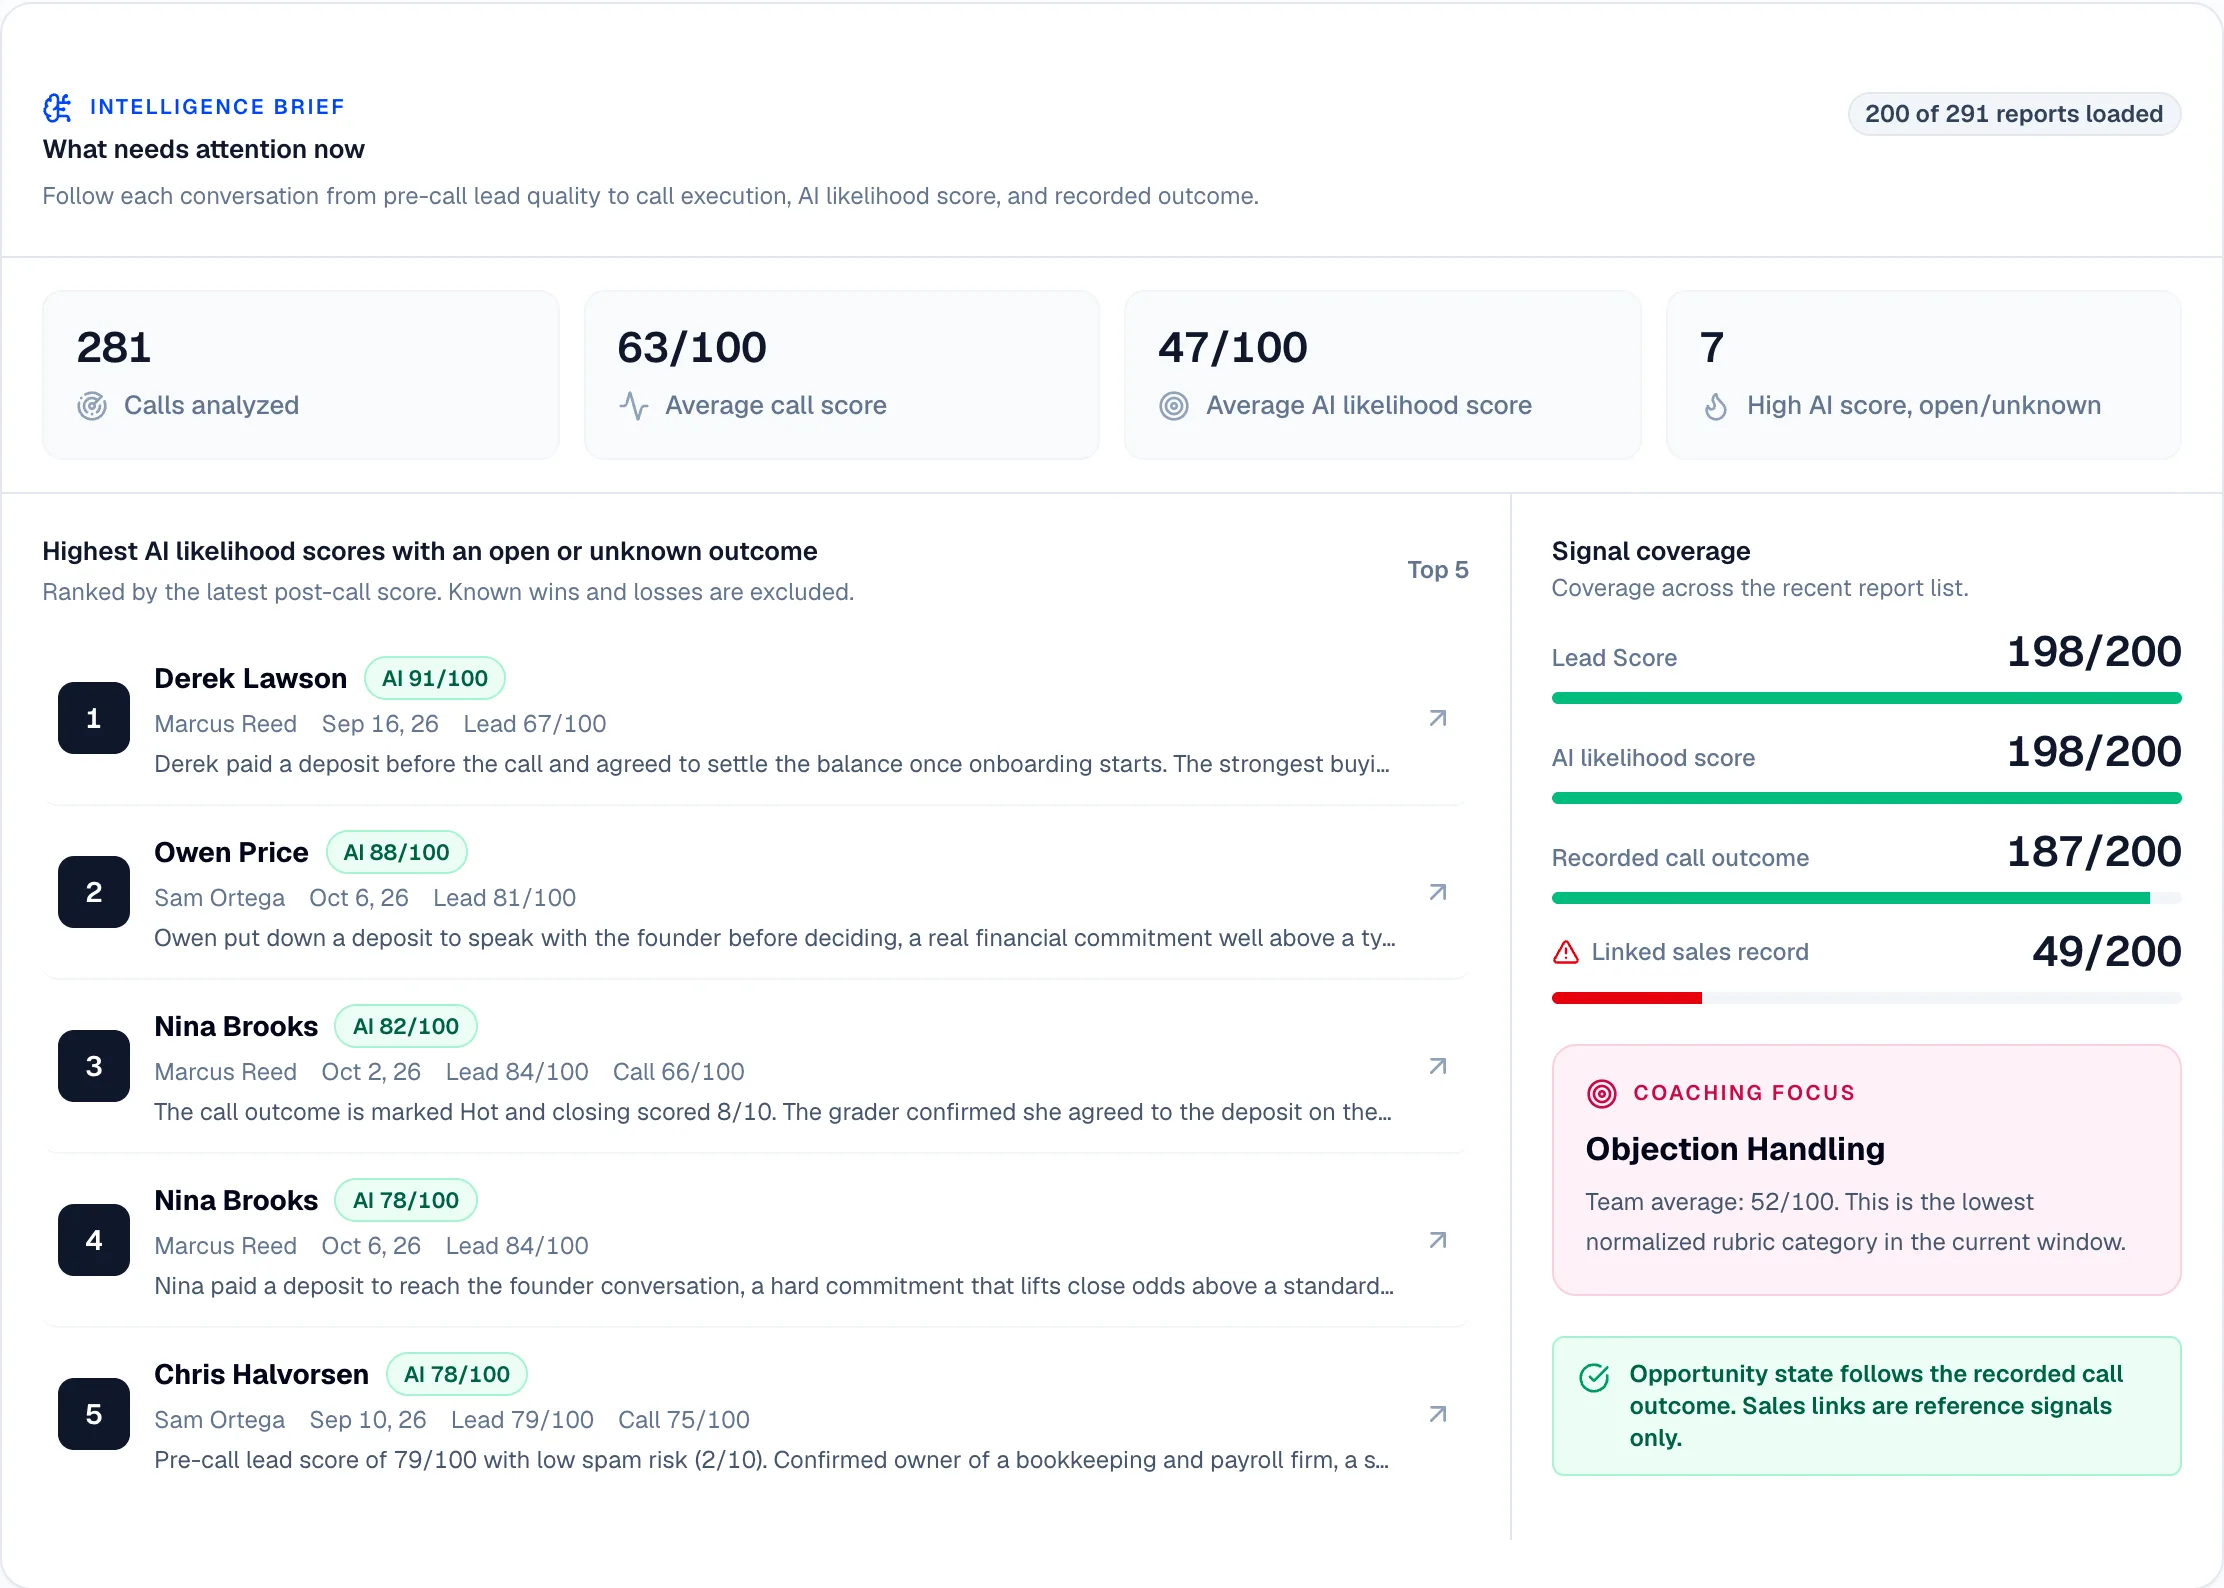Click the Lead Score coverage progress bar
This screenshot has width=2224, height=1588.
click(1866, 698)
